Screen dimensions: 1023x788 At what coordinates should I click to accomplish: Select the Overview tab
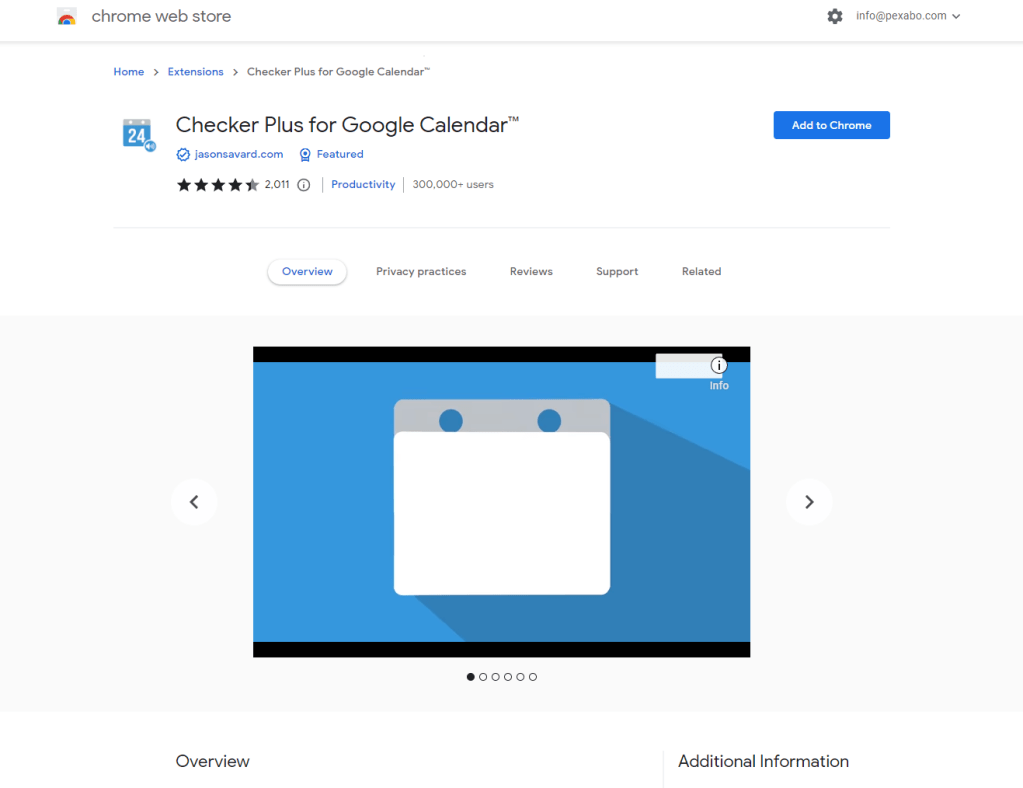click(307, 271)
